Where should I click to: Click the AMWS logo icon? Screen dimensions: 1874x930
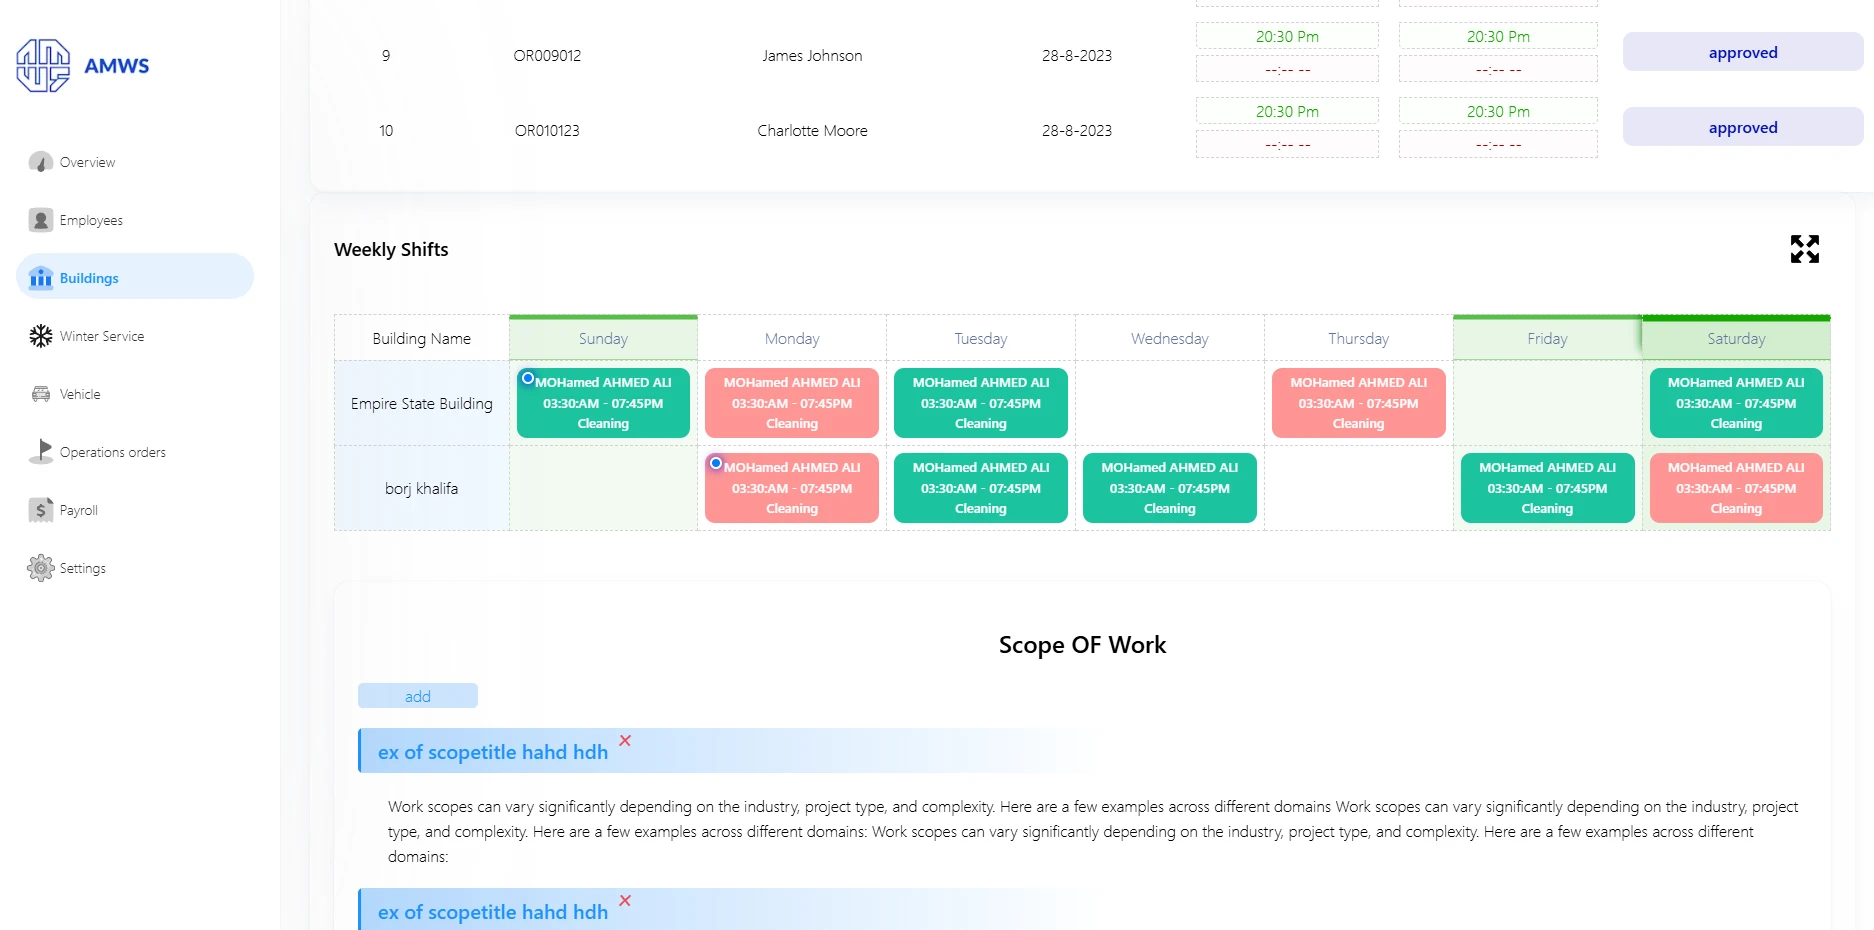43,66
